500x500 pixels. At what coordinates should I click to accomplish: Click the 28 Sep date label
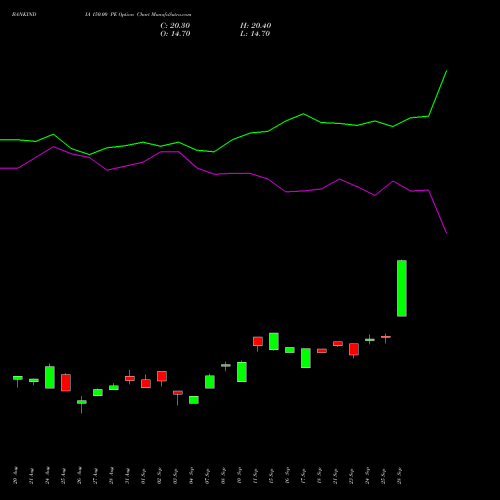[399, 475]
